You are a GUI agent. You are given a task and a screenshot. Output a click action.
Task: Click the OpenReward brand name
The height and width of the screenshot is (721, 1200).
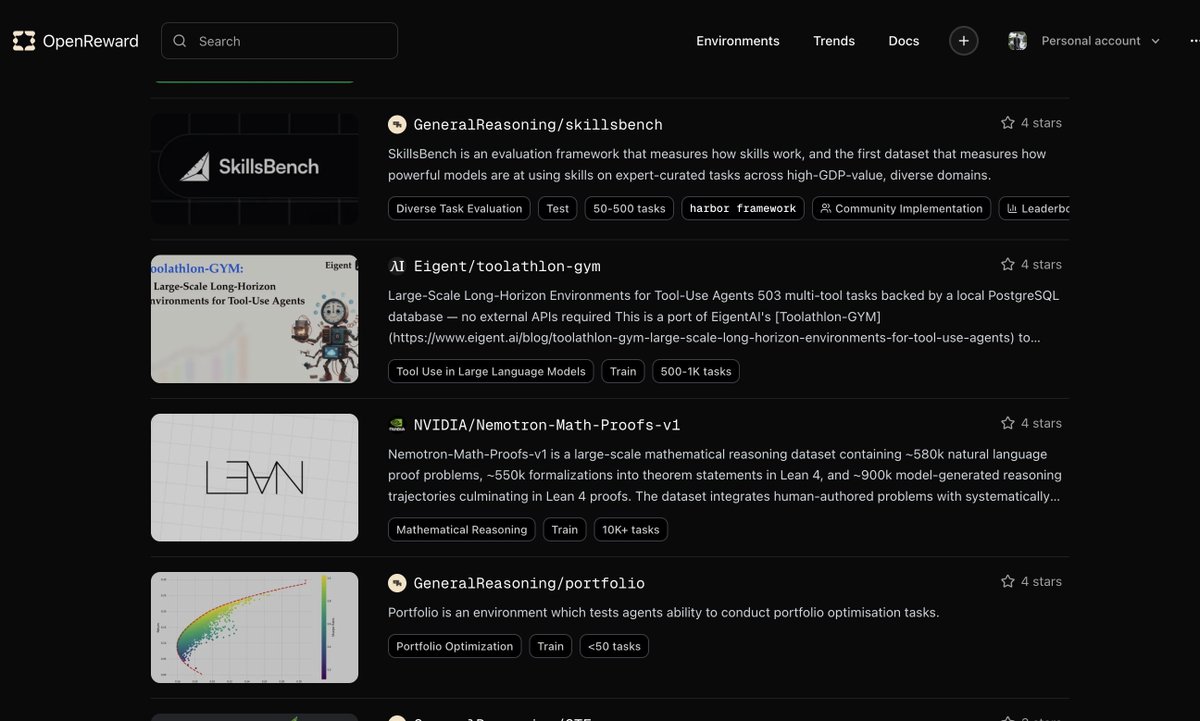point(90,41)
